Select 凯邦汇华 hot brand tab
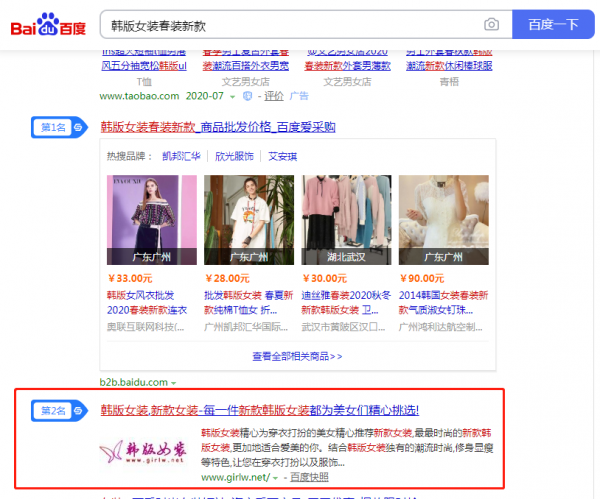The width and height of the screenshot is (600, 499). click(181, 157)
